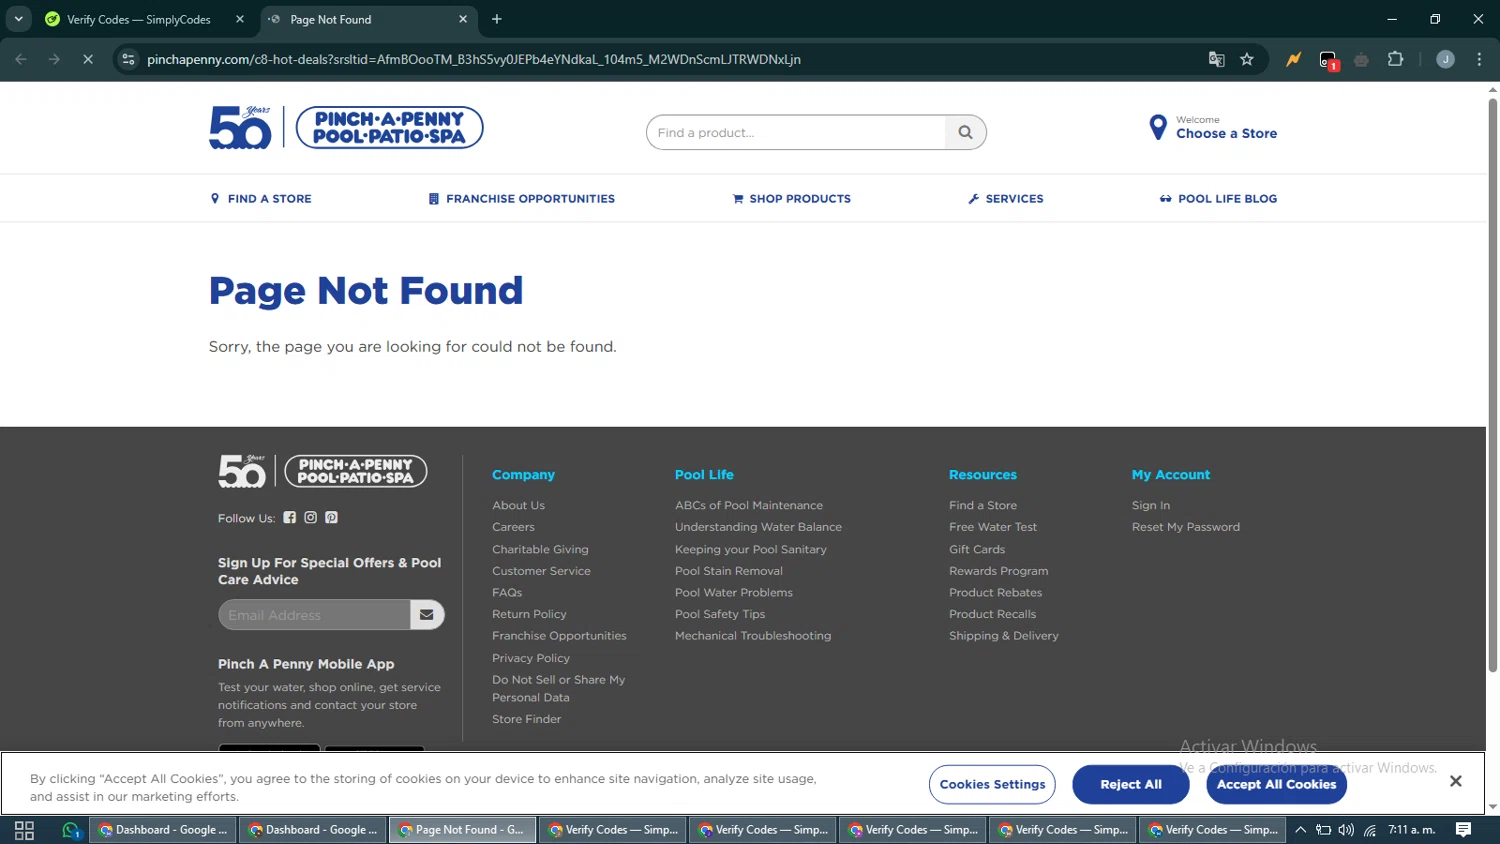This screenshot has width=1500, height=844.
Task: Click the search magnifier button
Action: 965,132
